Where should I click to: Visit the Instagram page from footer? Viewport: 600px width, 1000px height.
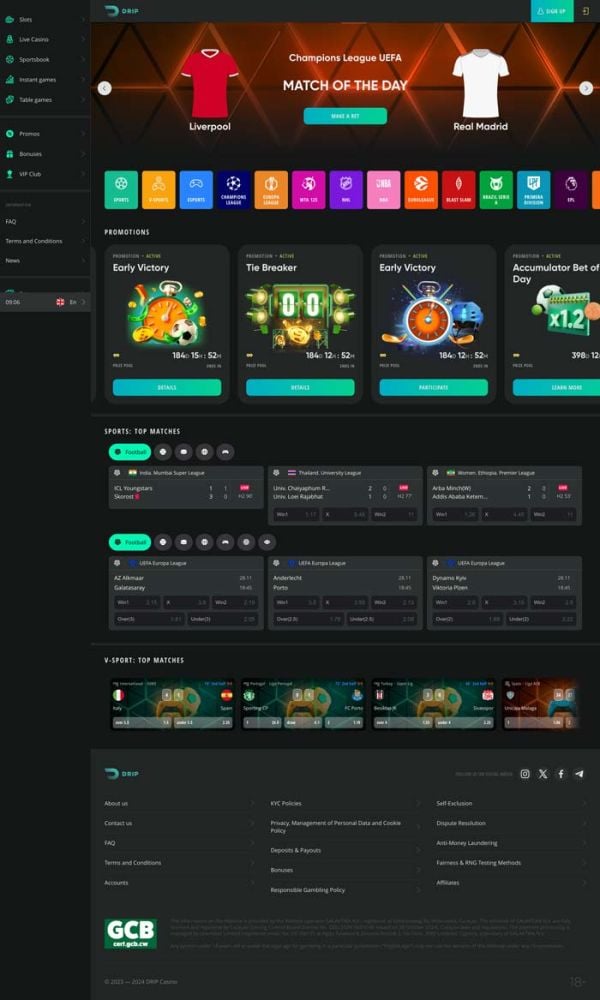525,774
